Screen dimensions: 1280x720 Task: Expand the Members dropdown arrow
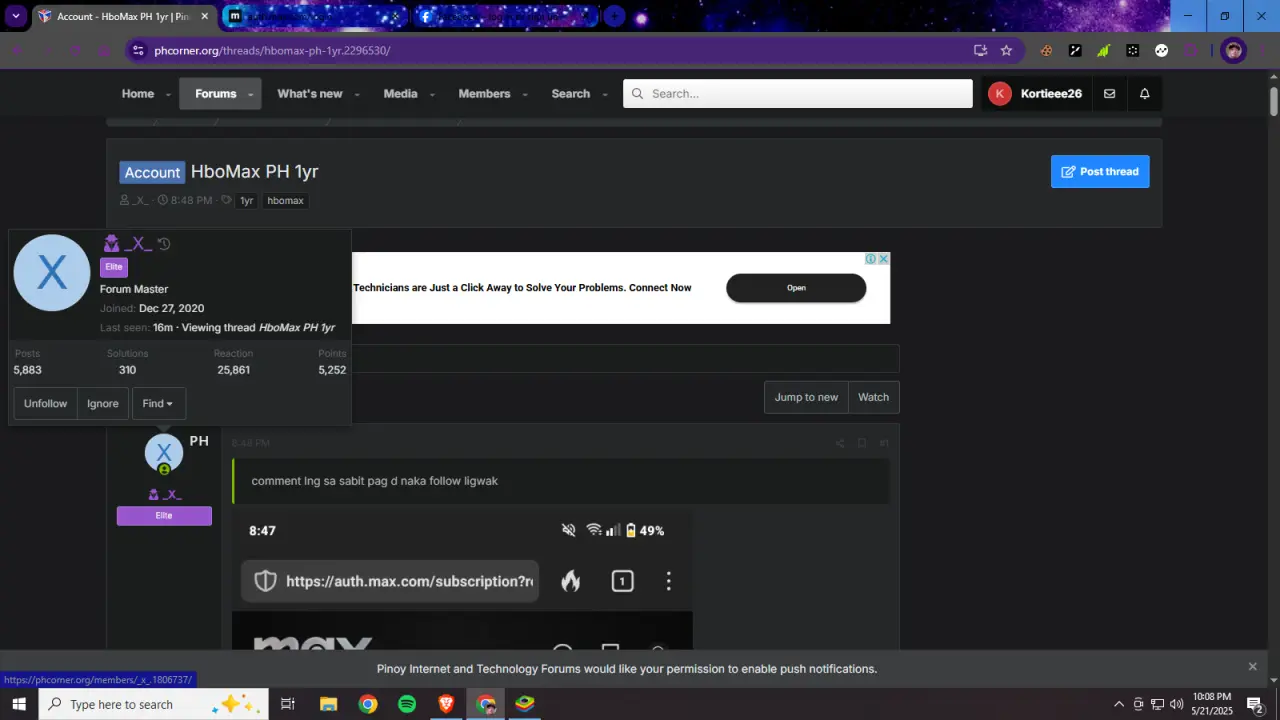pos(525,95)
